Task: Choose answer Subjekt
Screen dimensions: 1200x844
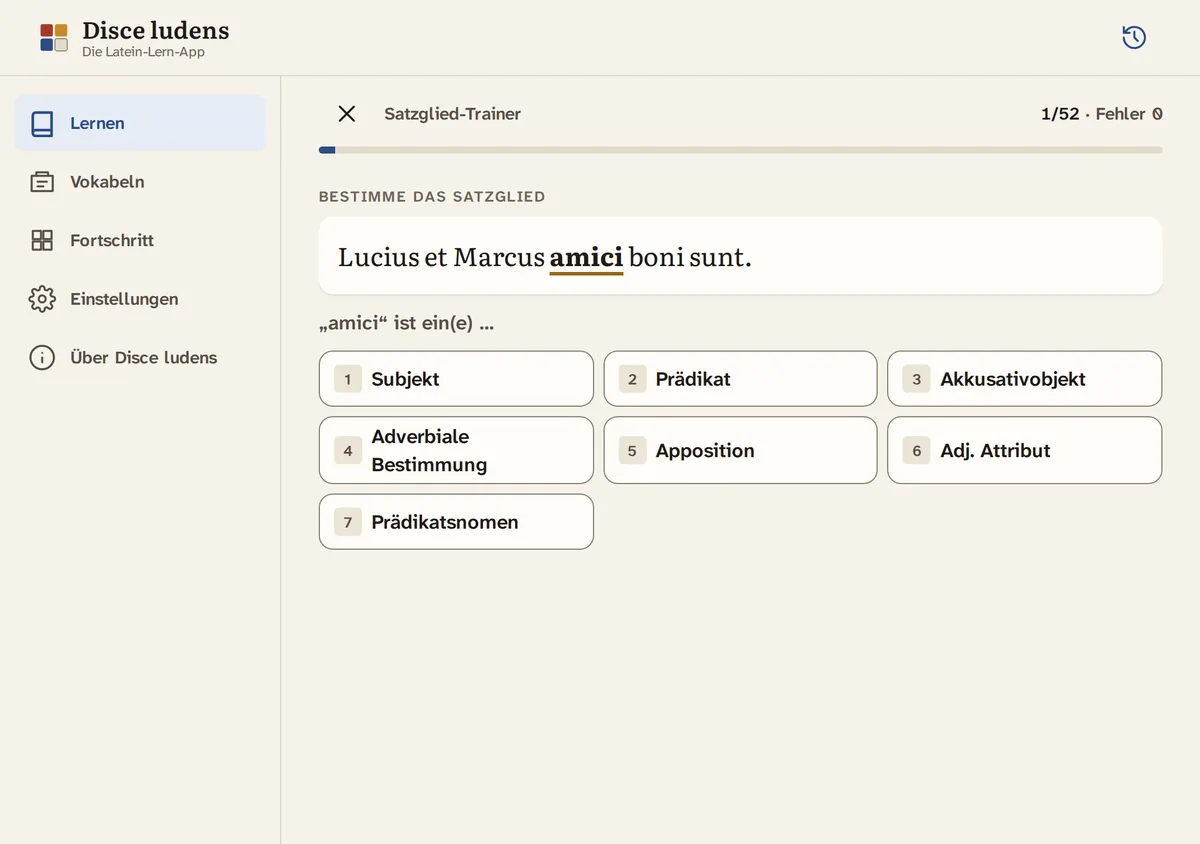Action: [x=456, y=379]
